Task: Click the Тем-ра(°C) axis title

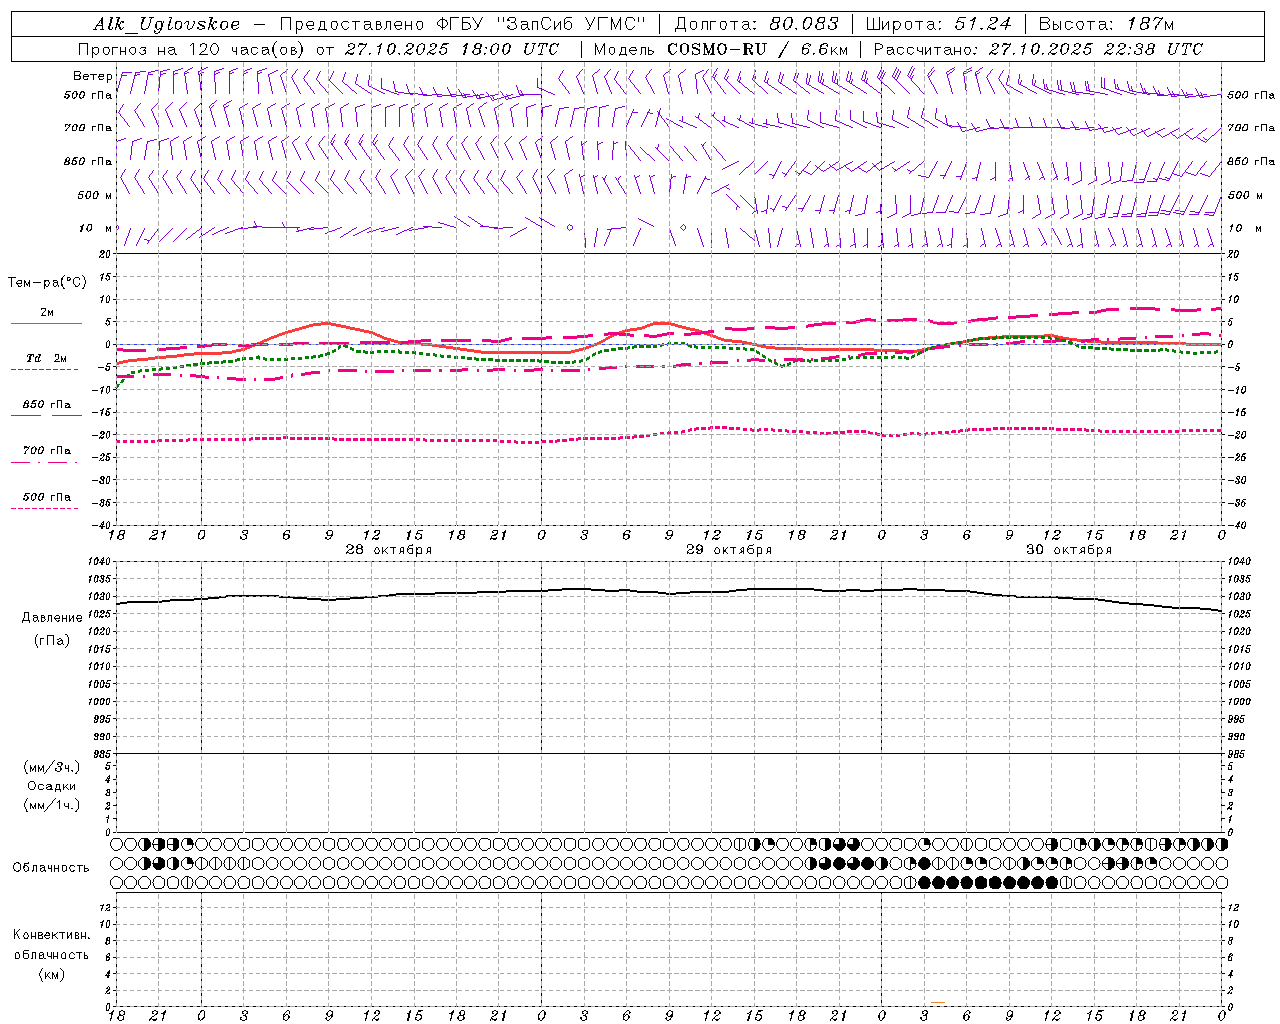Action: tap(47, 283)
